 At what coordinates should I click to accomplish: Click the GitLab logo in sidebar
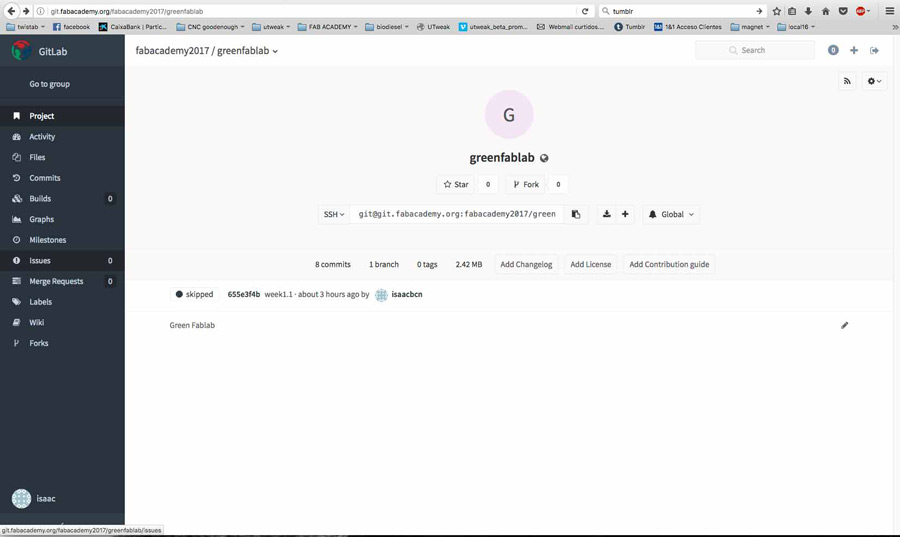[21, 51]
